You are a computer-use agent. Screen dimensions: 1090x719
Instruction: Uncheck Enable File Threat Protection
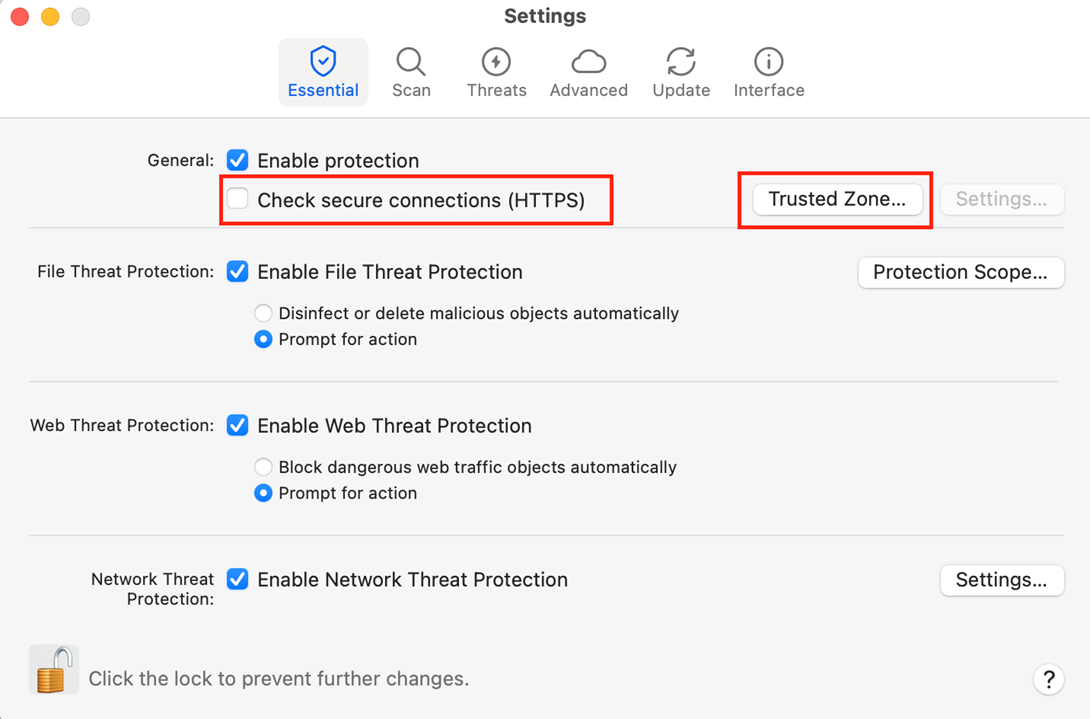click(238, 272)
